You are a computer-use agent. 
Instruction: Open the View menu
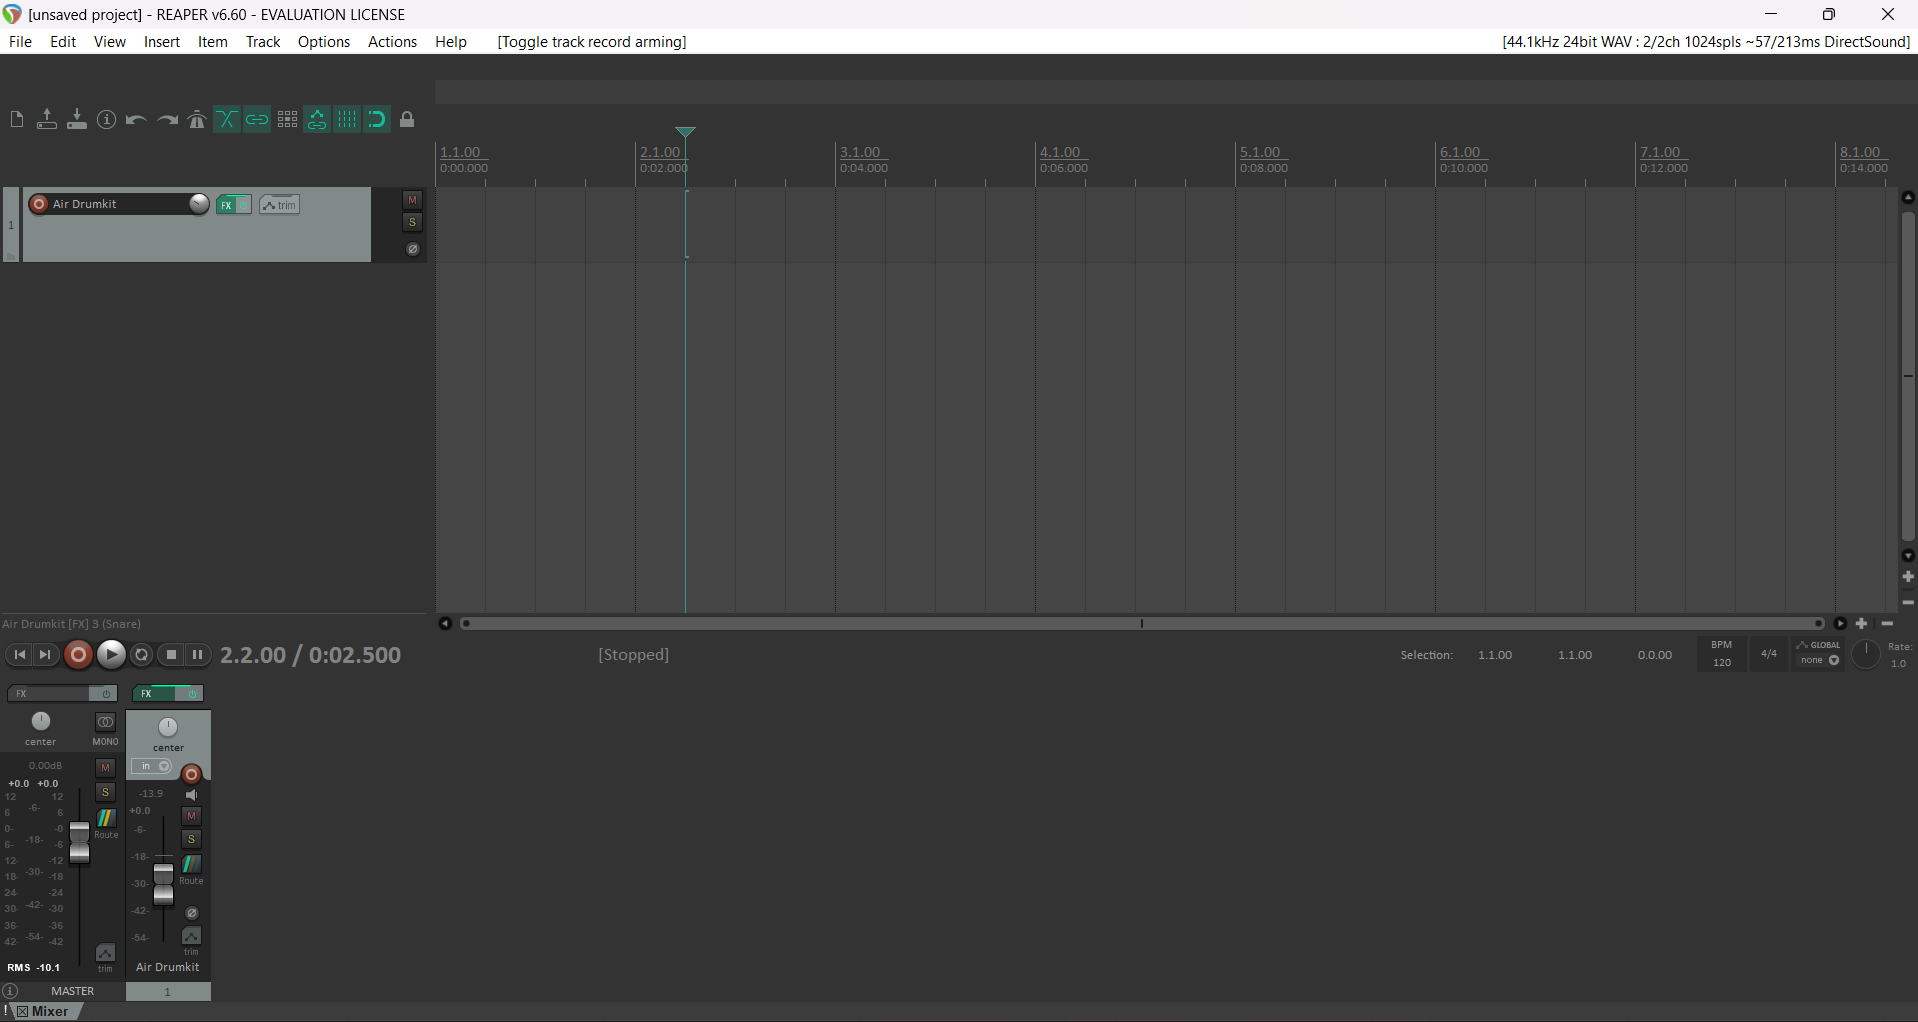point(110,42)
